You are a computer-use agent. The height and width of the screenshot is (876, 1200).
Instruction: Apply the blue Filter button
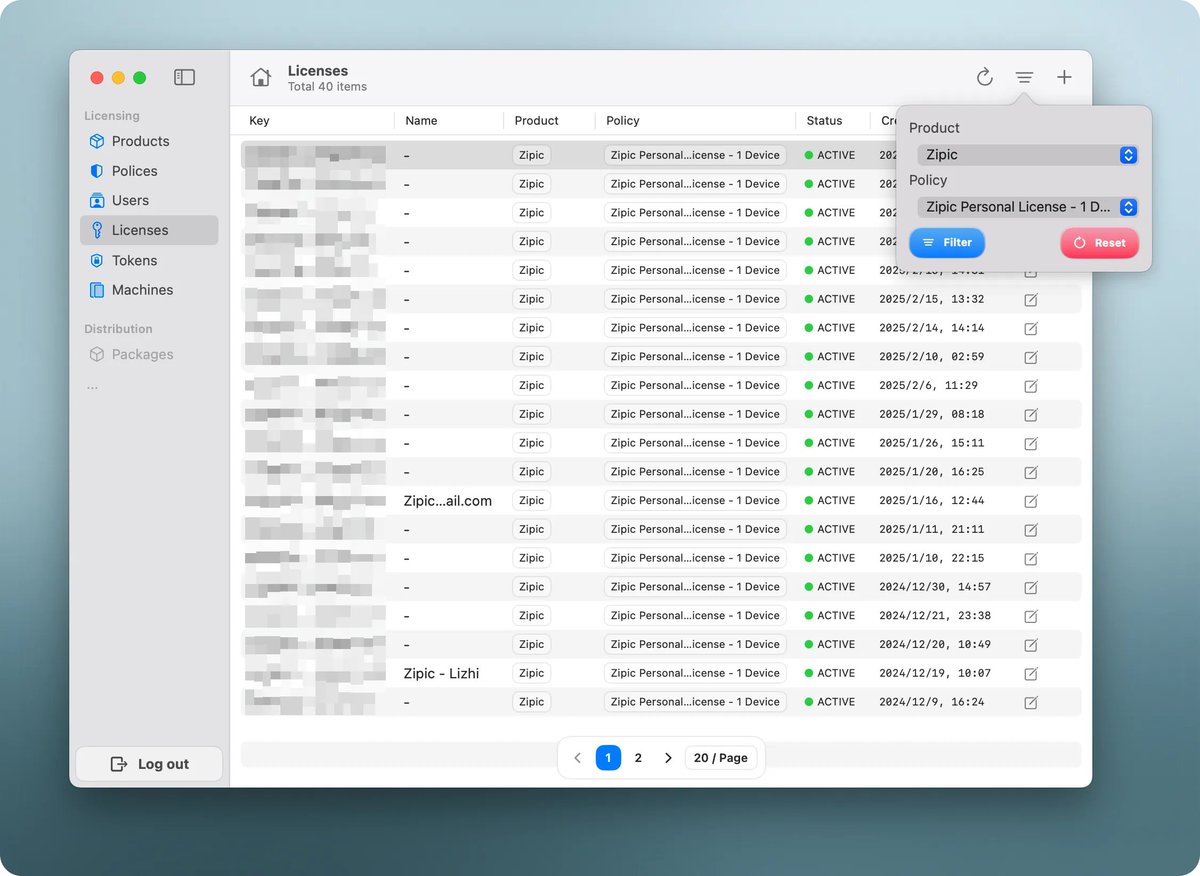[x=947, y=243]
